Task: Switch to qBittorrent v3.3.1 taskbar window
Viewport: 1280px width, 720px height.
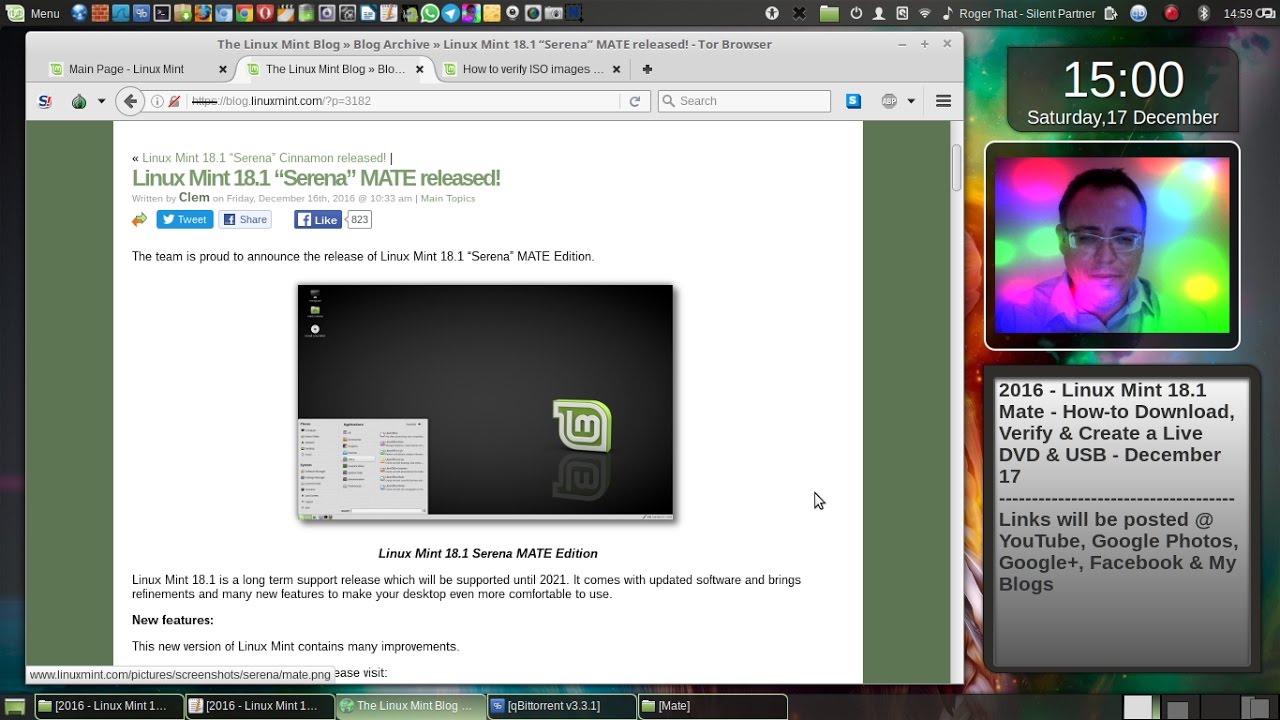Action: [x=562, y=706]
